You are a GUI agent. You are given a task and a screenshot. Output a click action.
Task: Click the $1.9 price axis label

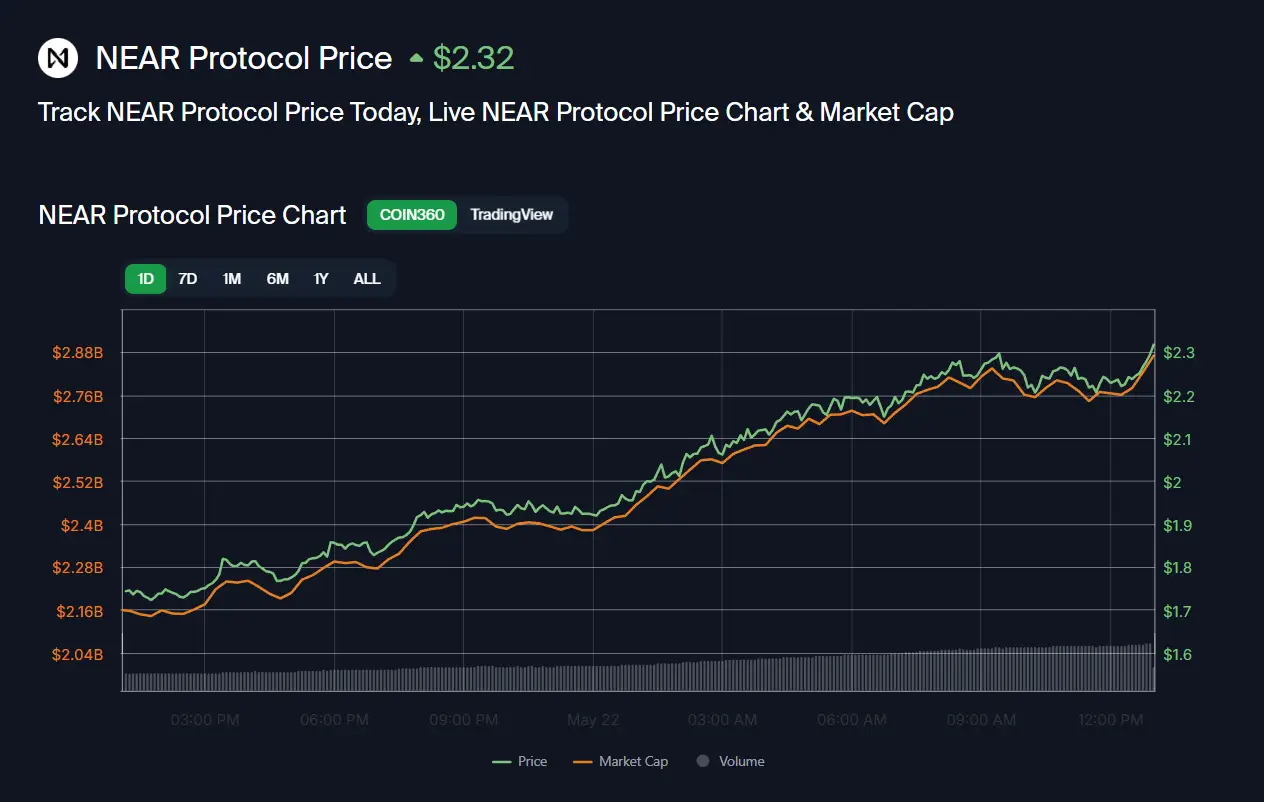[1179, 525]
